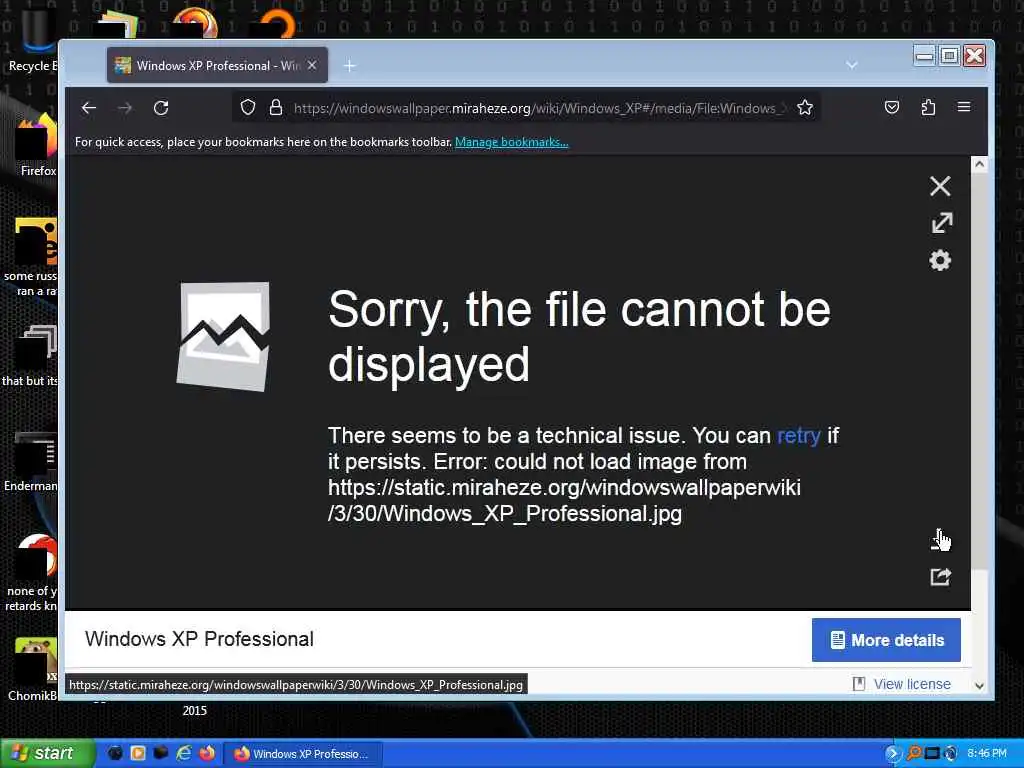The width and height of the screenshot is (1024, 768).
Task: Select the Windows XP Professio... taskbar button
Action: pos(302,754)
